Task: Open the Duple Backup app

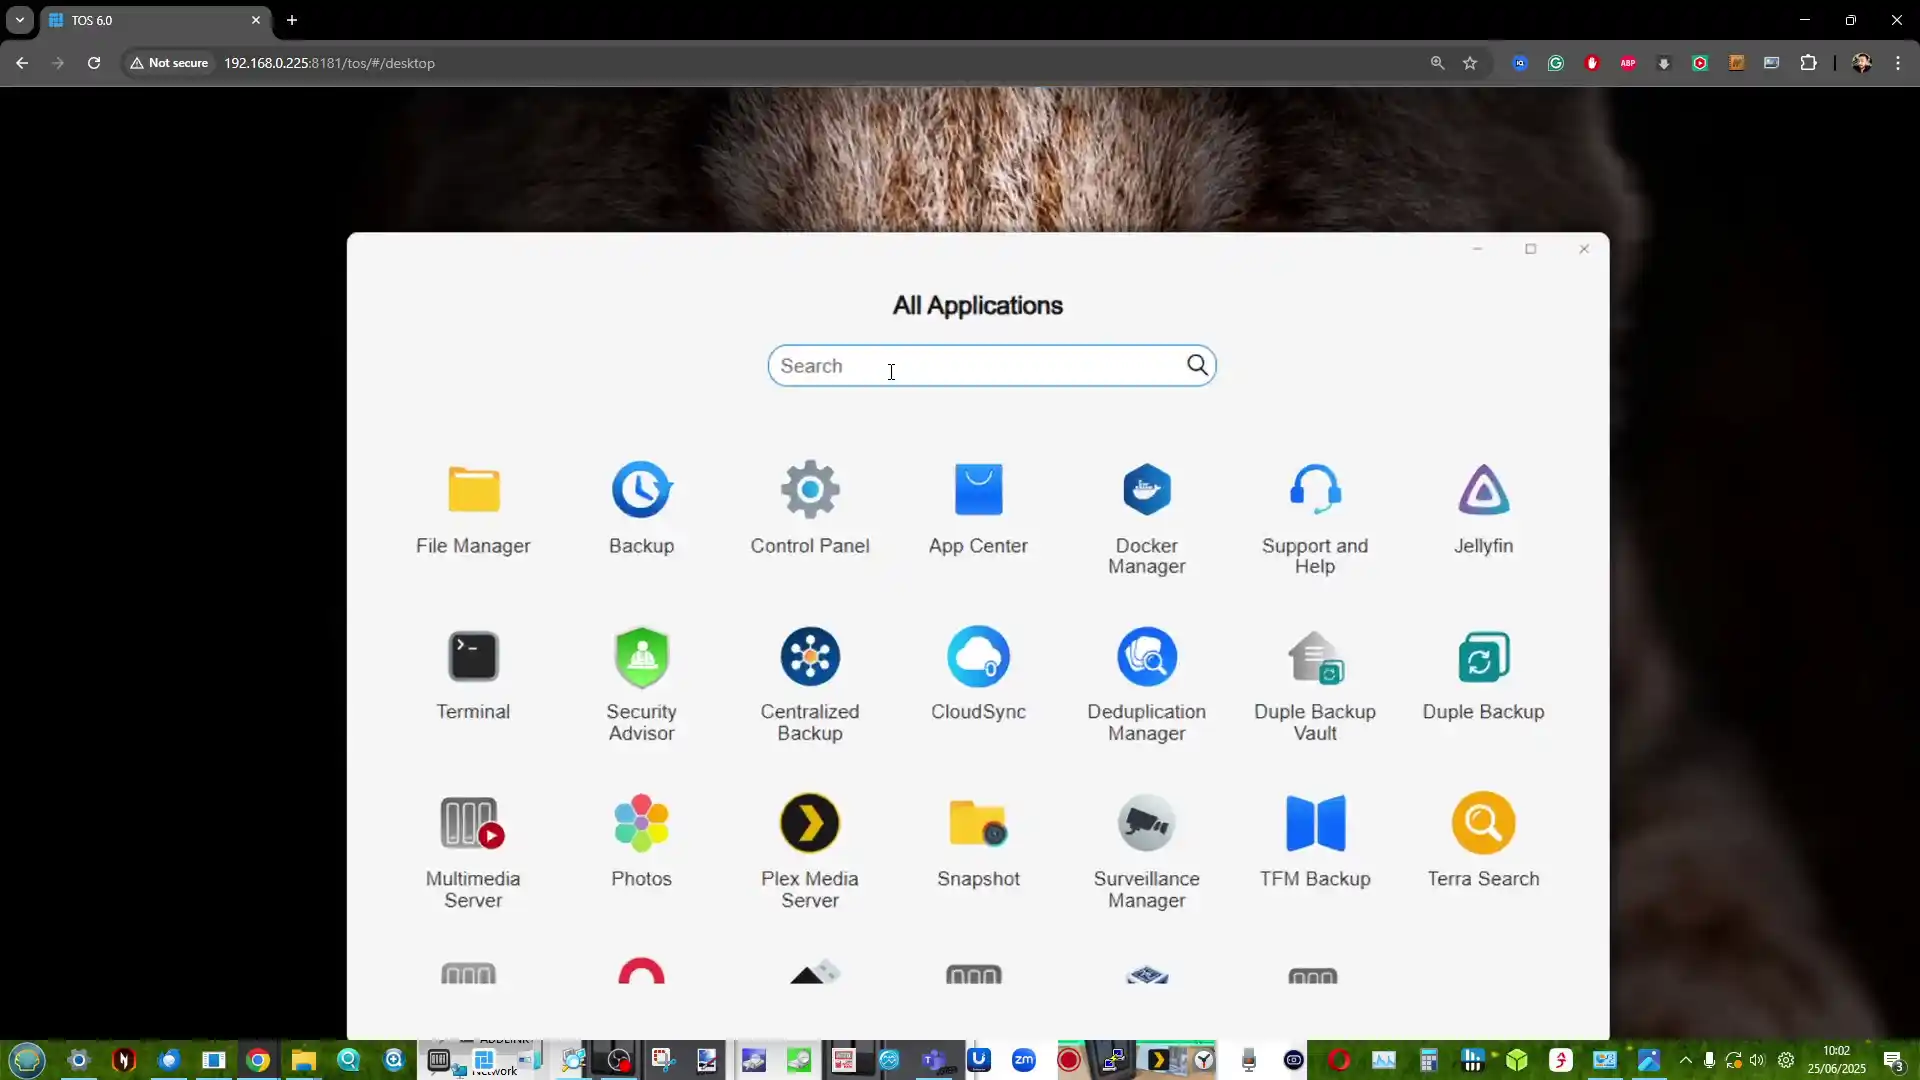Action: [1483, 656]
